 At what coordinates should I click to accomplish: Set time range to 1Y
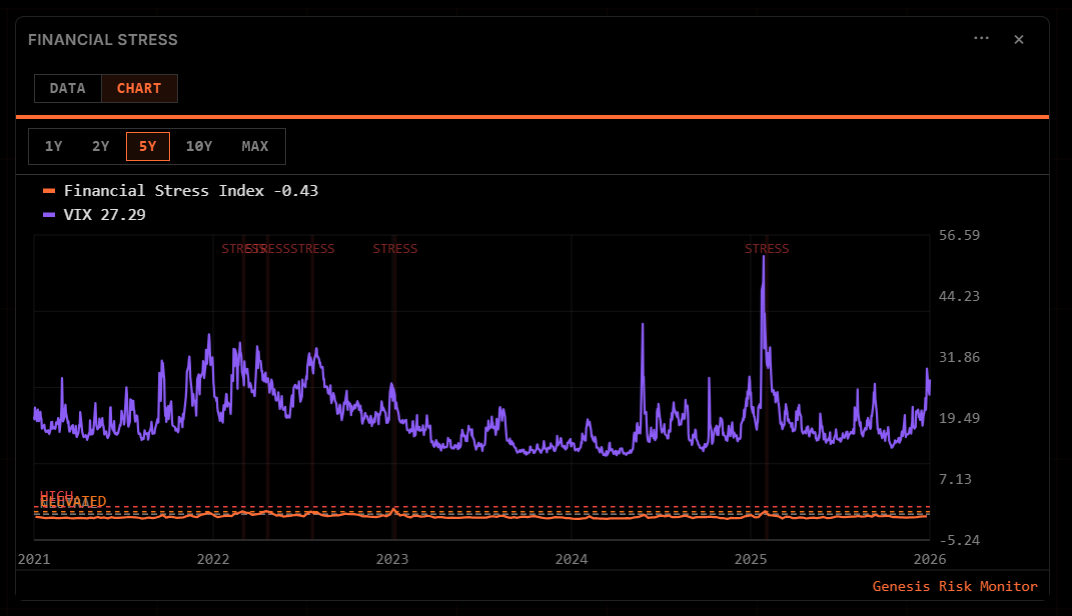click(x=54, y=146)
